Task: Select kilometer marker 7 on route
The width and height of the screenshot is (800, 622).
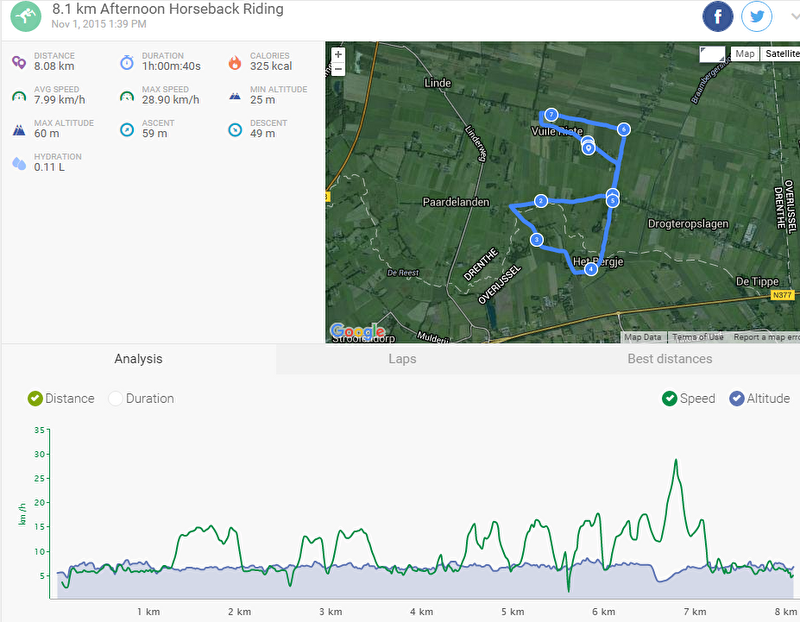Action: (x=551, y=114)
